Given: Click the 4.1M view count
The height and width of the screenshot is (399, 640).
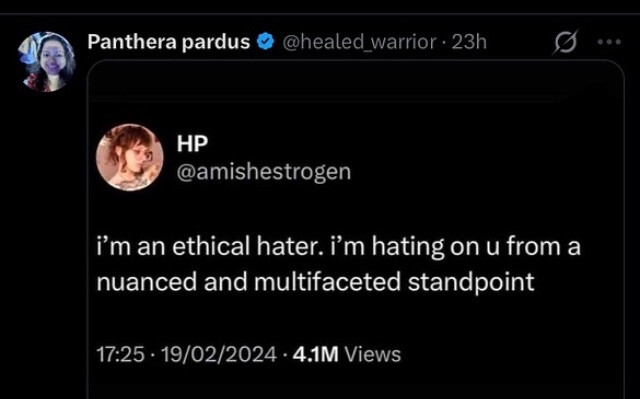Looking at the screenshot, I should coord(316,354).
